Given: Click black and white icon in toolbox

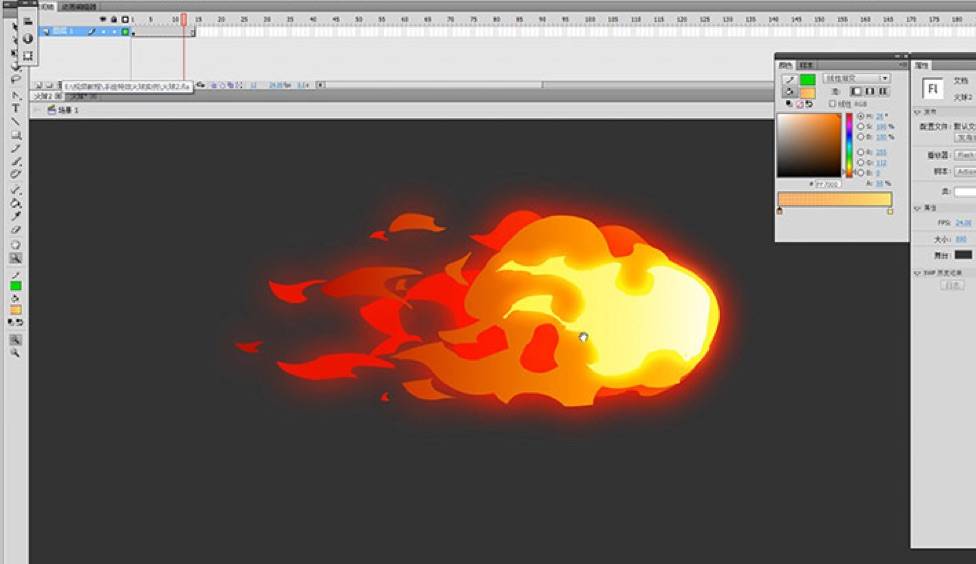Looking at the screenshot, I should pyautogui.click(x=11, y=322).
